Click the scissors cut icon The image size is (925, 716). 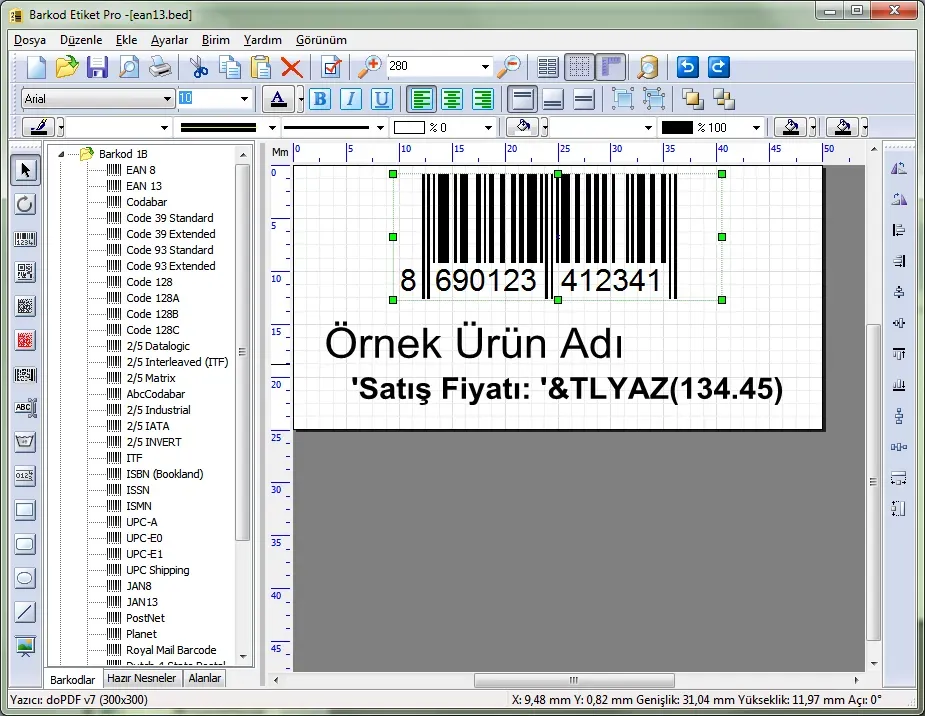pos(198,67)
